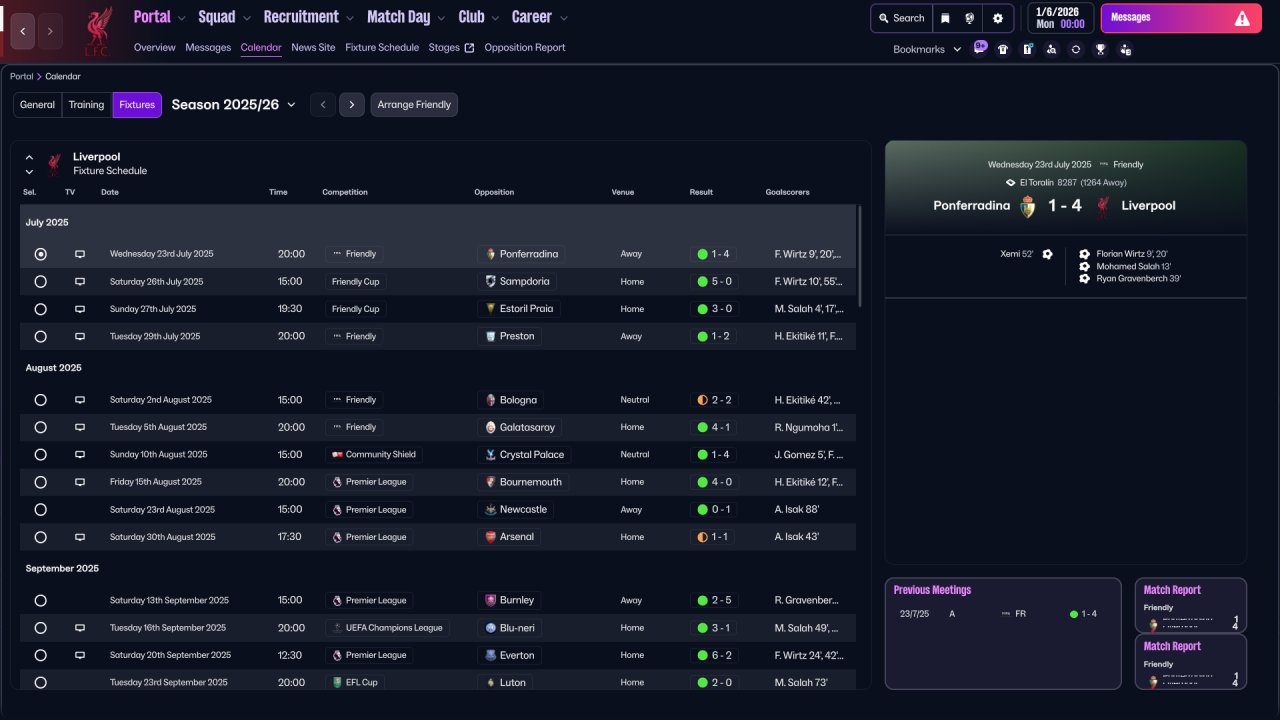Click the Search button
1280x720 pixels.
(901, 18)
